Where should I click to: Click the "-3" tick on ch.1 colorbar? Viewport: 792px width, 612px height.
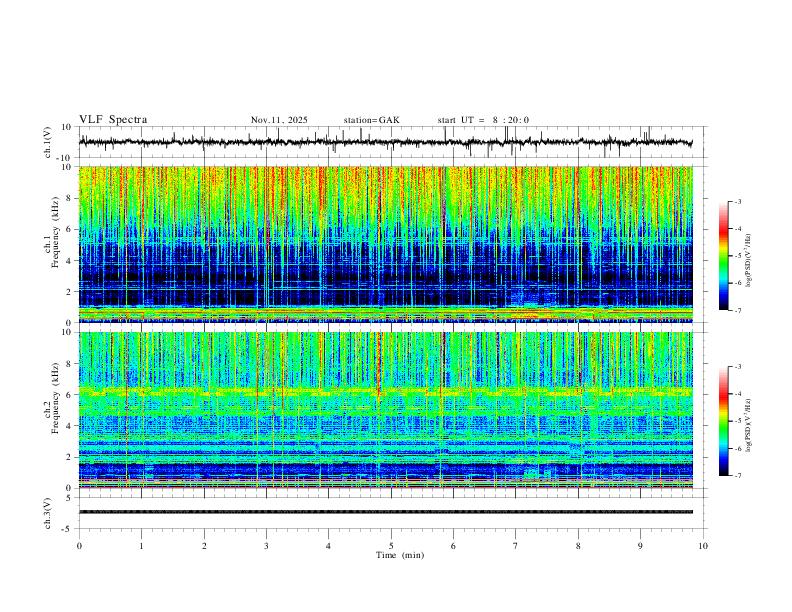(x=737, y=201)
